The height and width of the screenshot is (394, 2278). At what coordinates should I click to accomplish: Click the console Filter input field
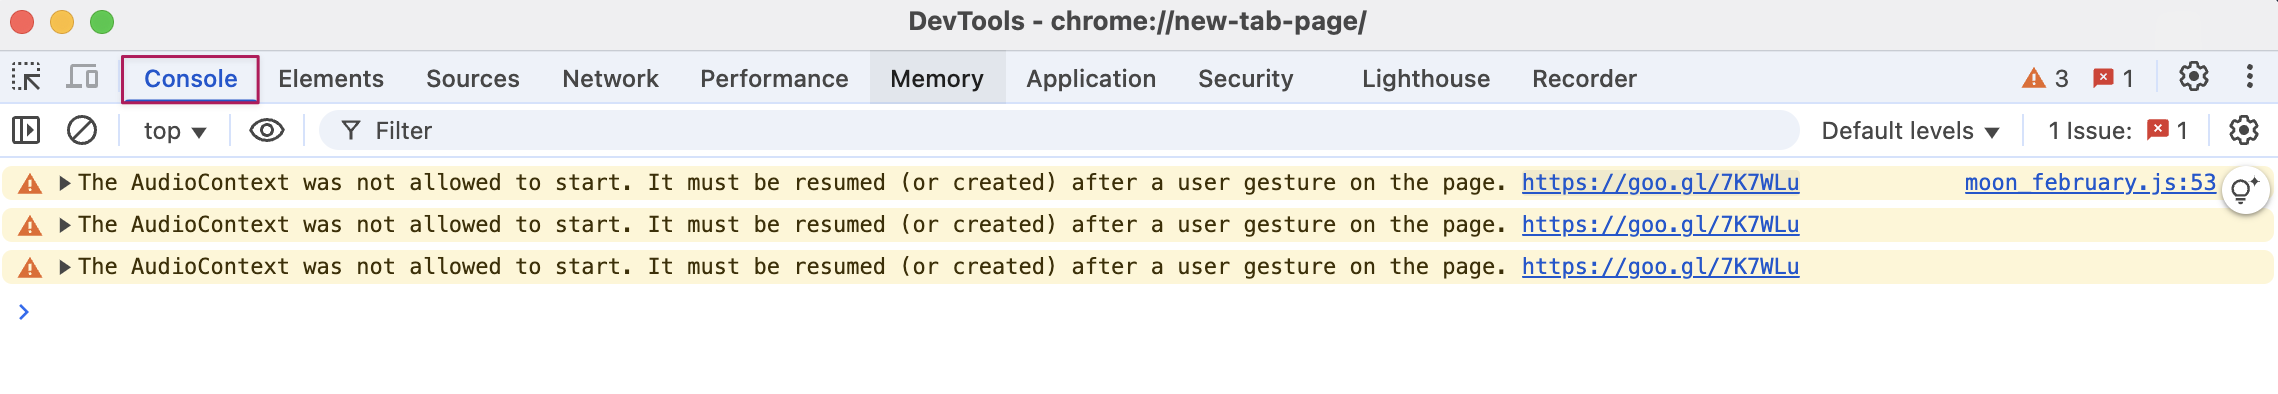coord(1058,131)
